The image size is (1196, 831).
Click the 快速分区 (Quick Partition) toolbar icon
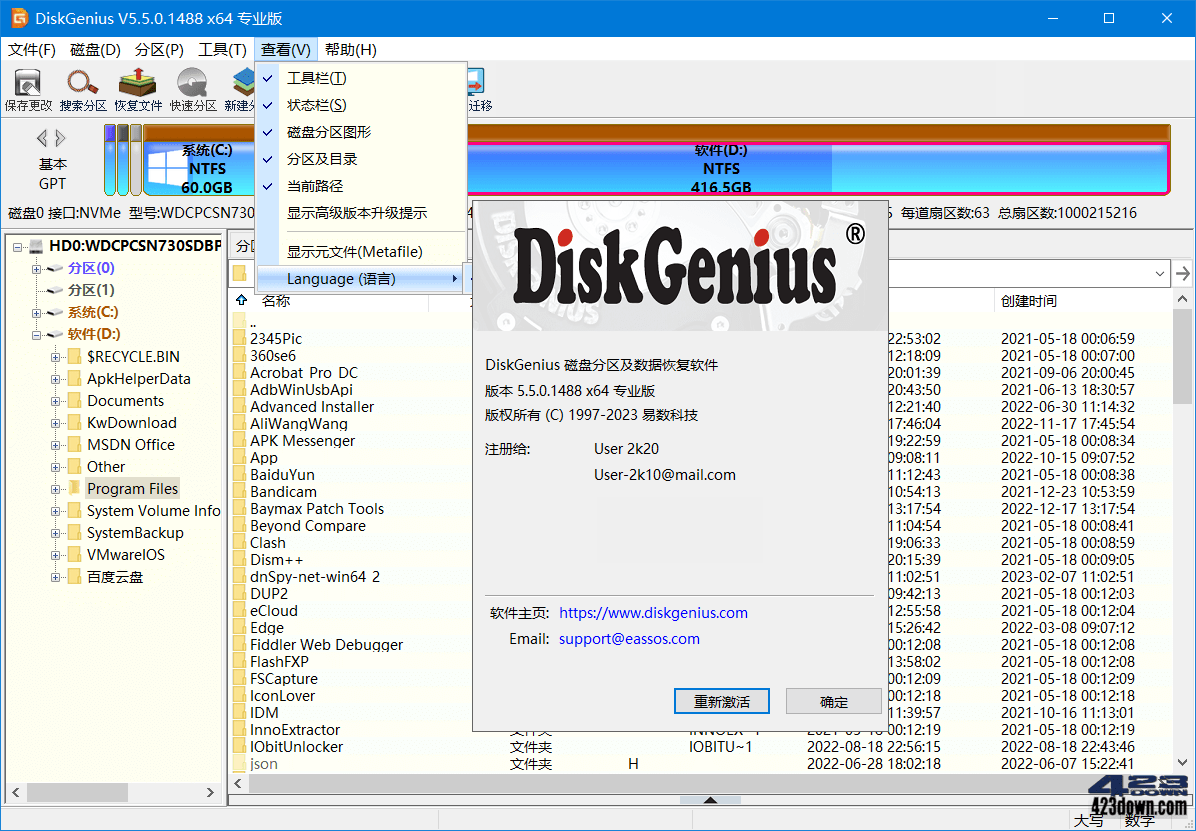(192, 81)
